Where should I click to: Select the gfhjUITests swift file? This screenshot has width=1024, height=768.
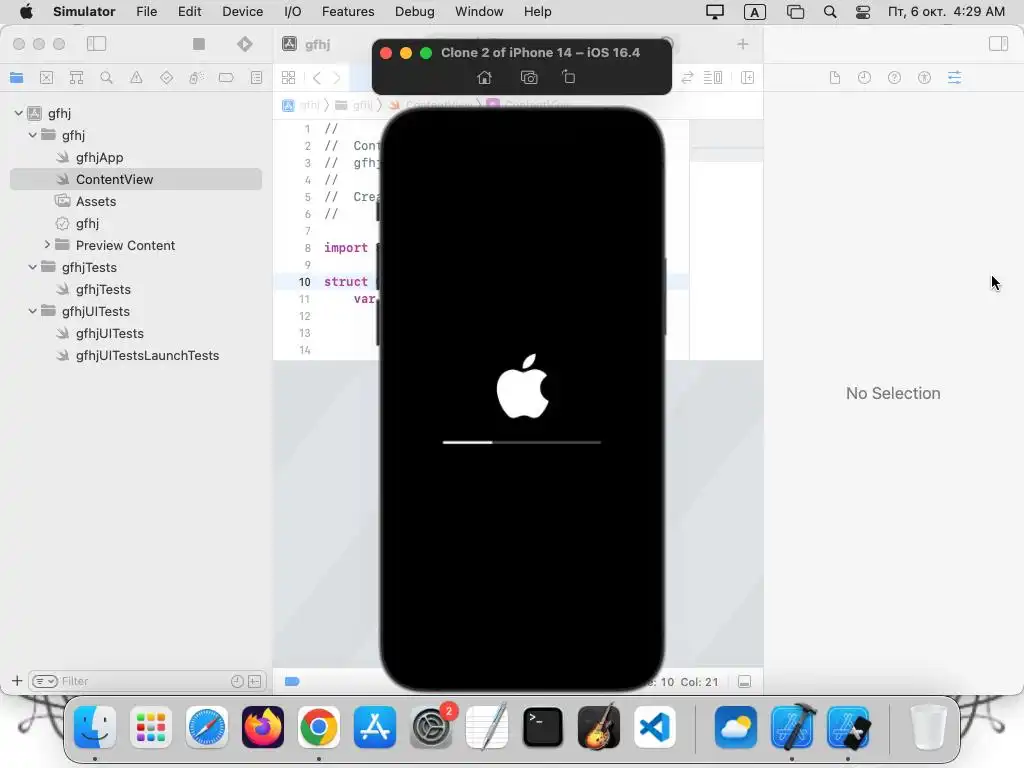[110, 333]
